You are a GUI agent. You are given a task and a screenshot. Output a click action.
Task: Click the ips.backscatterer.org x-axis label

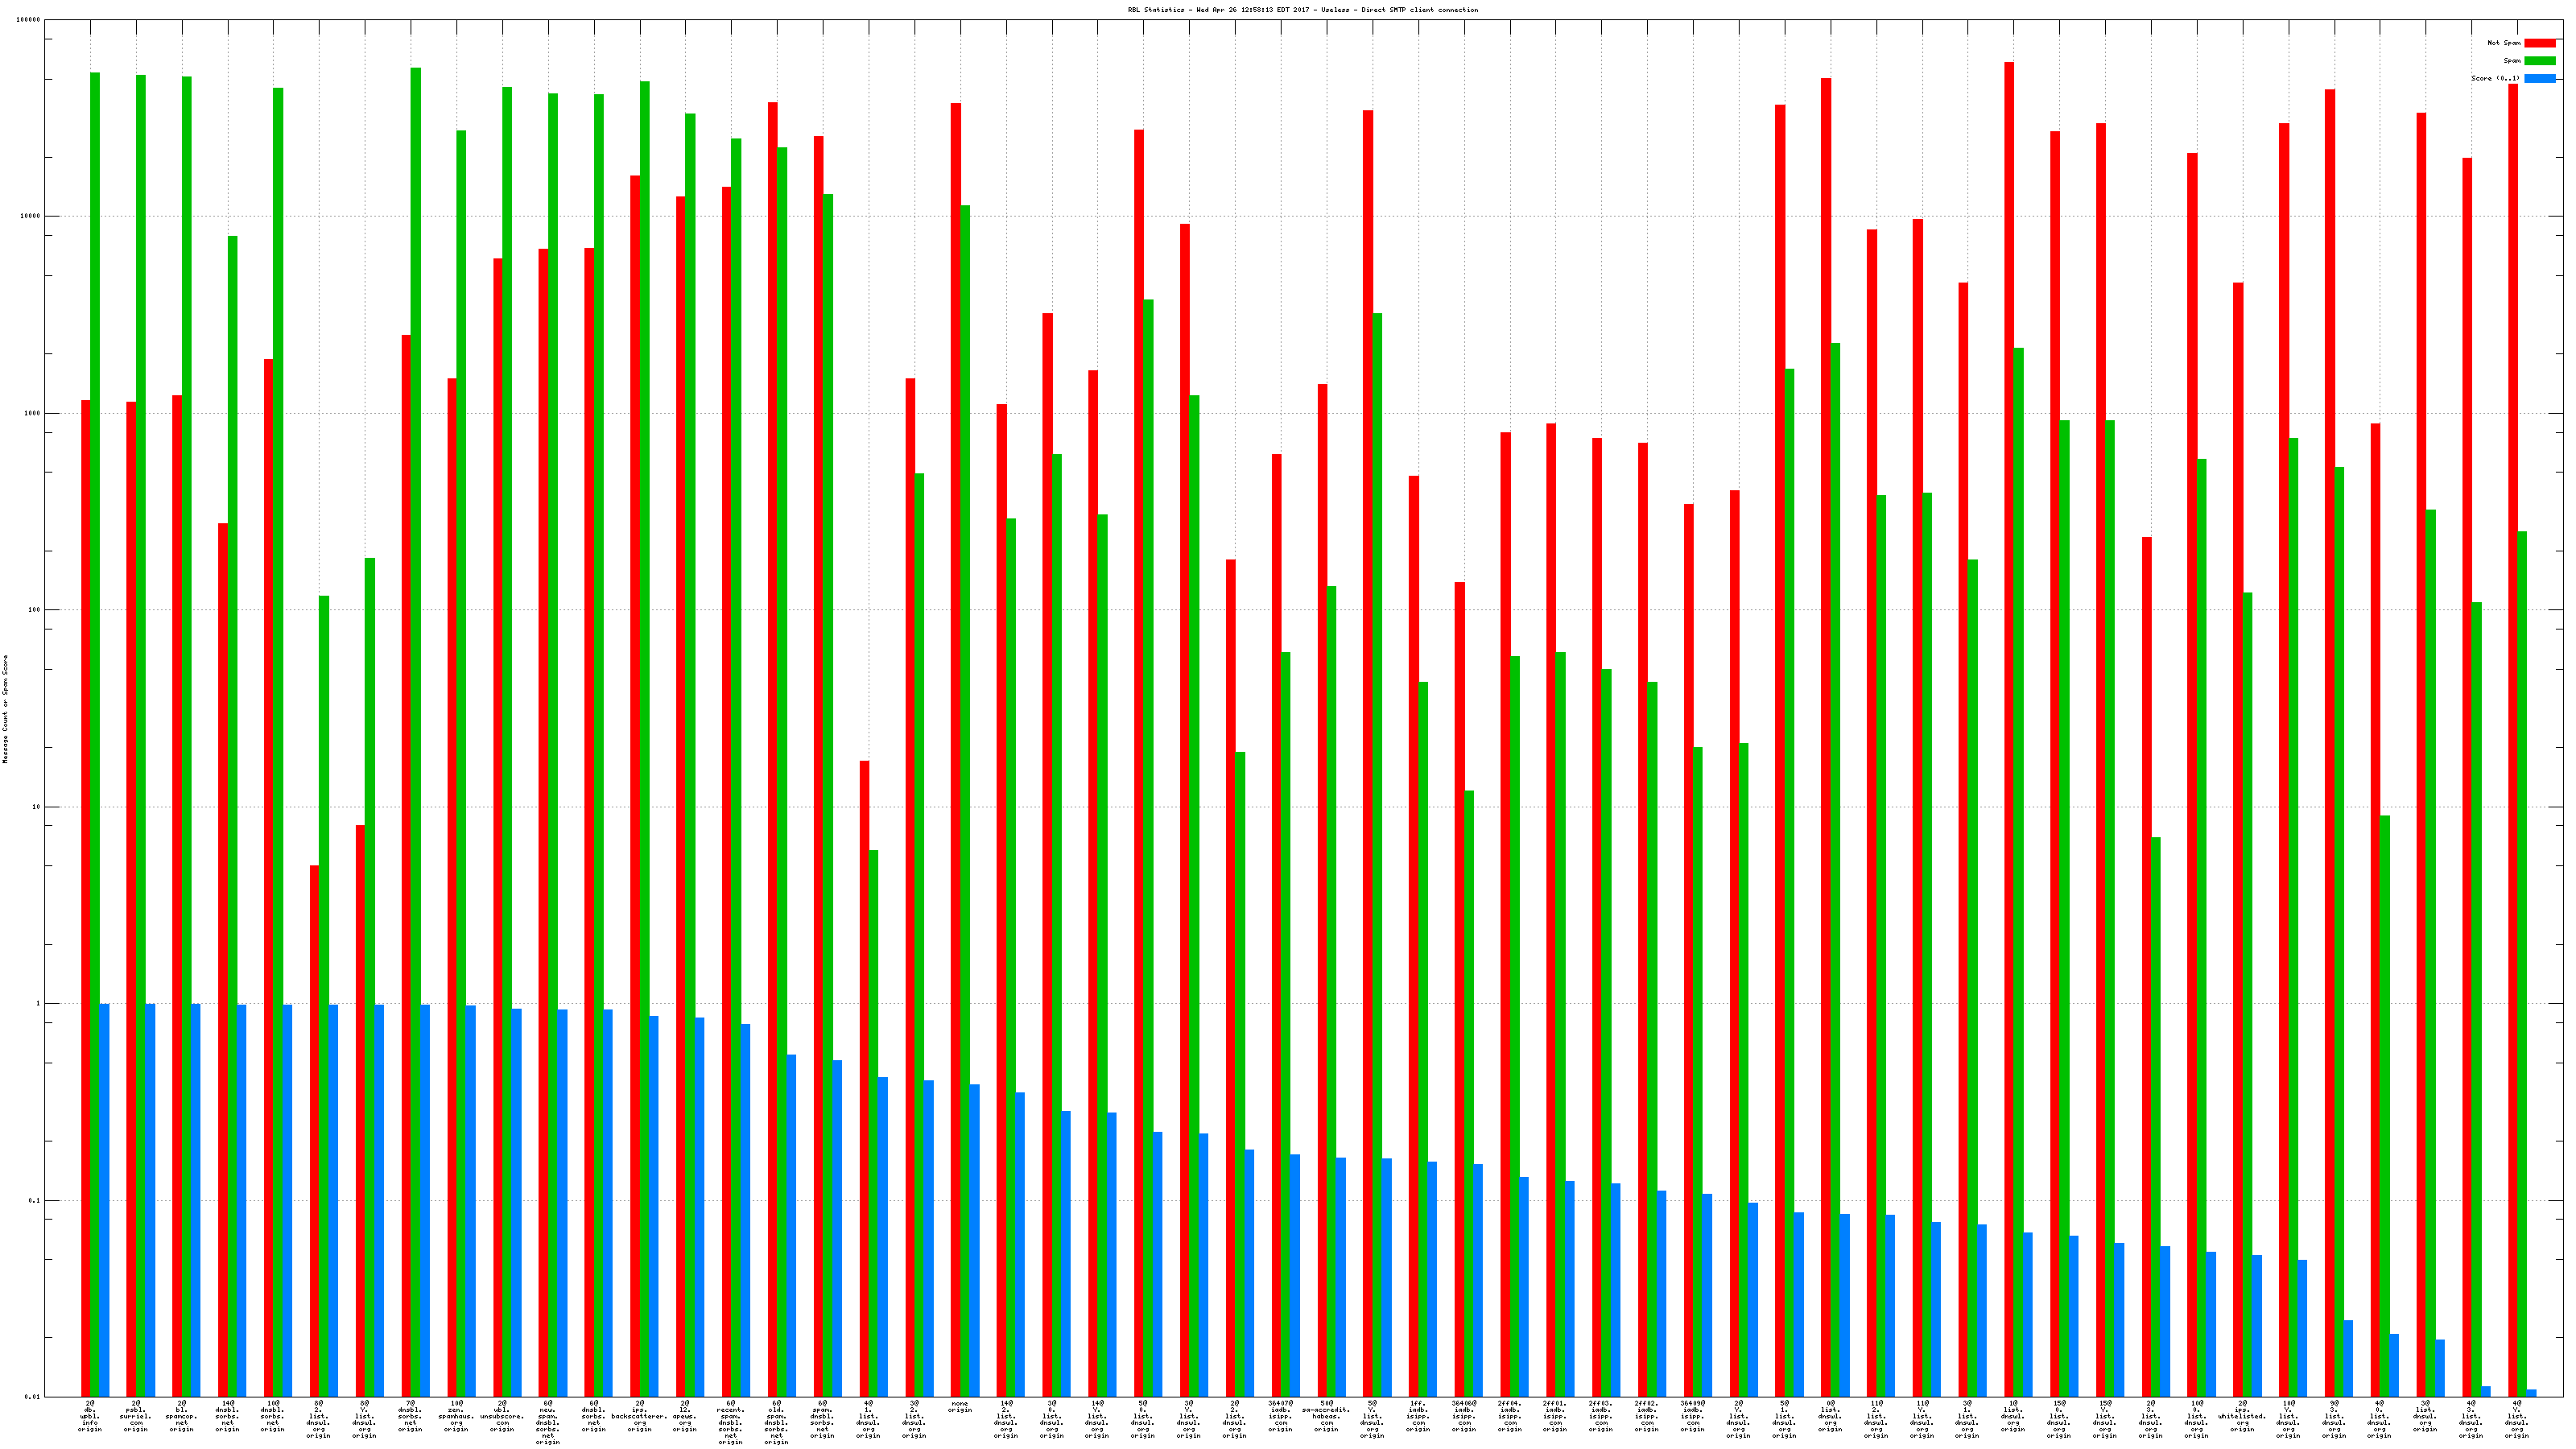(639, 1417)
